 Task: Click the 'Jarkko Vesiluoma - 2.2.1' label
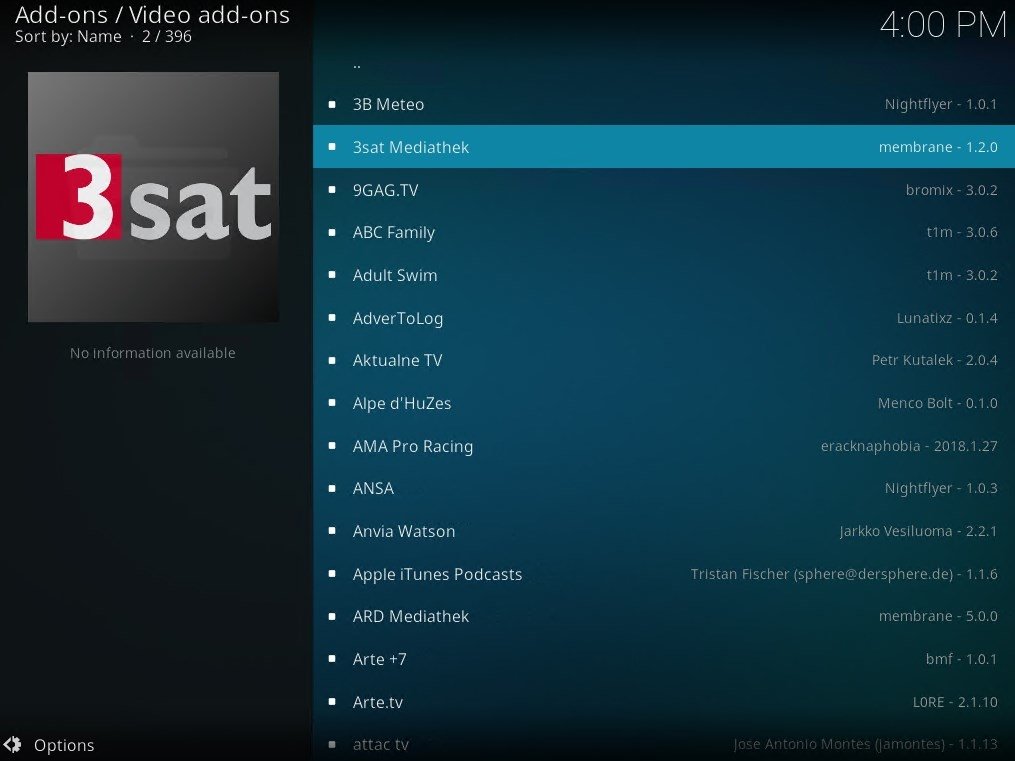tap(919, 531)
